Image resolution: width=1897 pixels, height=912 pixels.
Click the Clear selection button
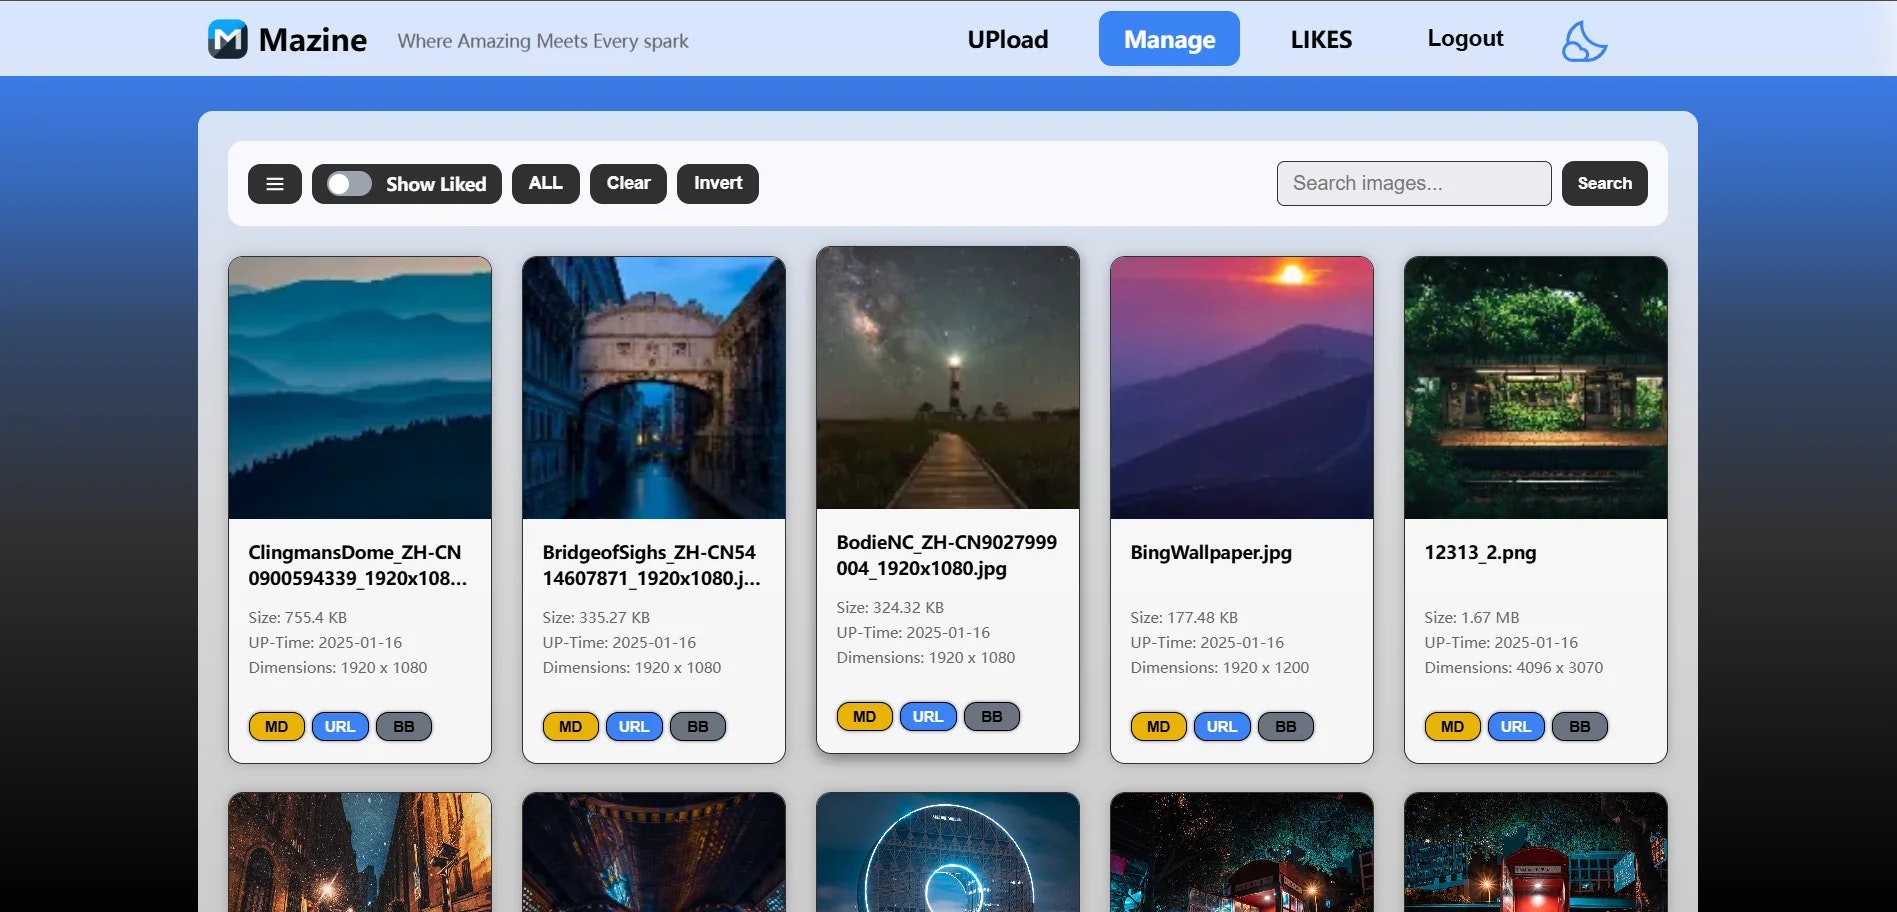628,184
